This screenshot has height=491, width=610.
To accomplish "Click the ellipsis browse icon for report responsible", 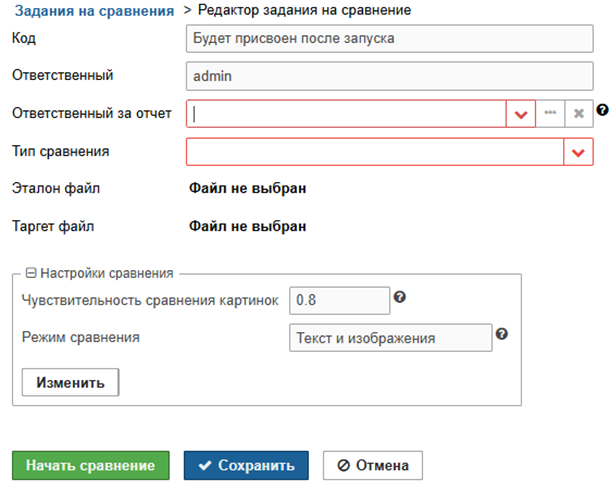I will tap(550, 114).
